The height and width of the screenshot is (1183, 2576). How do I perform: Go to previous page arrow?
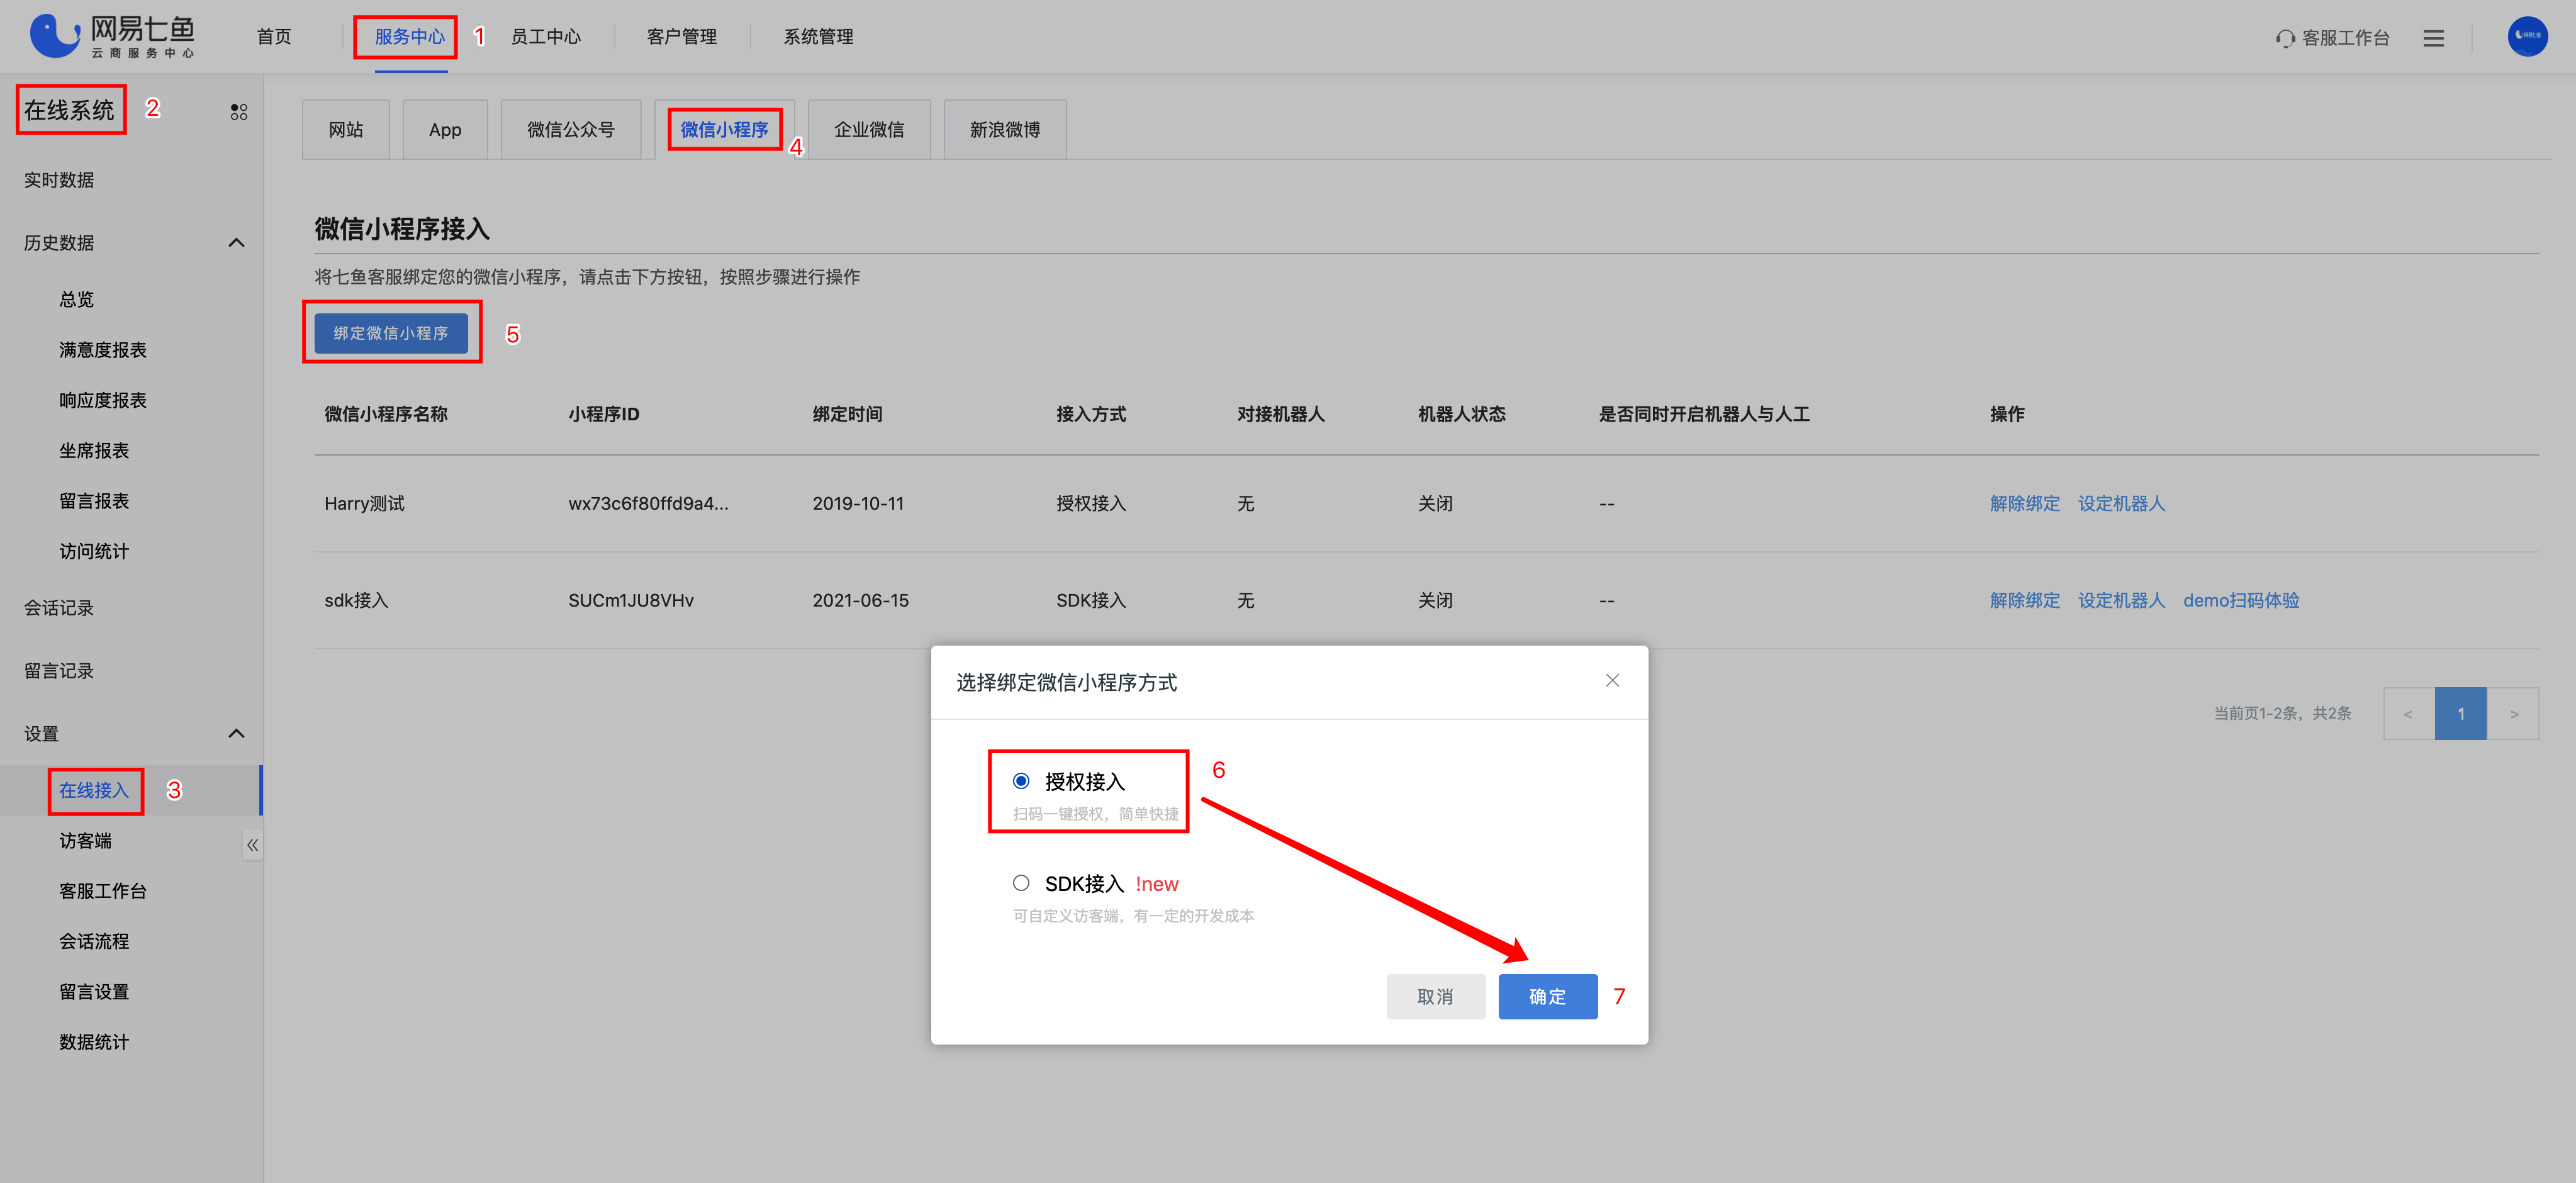click(2408, 714)
